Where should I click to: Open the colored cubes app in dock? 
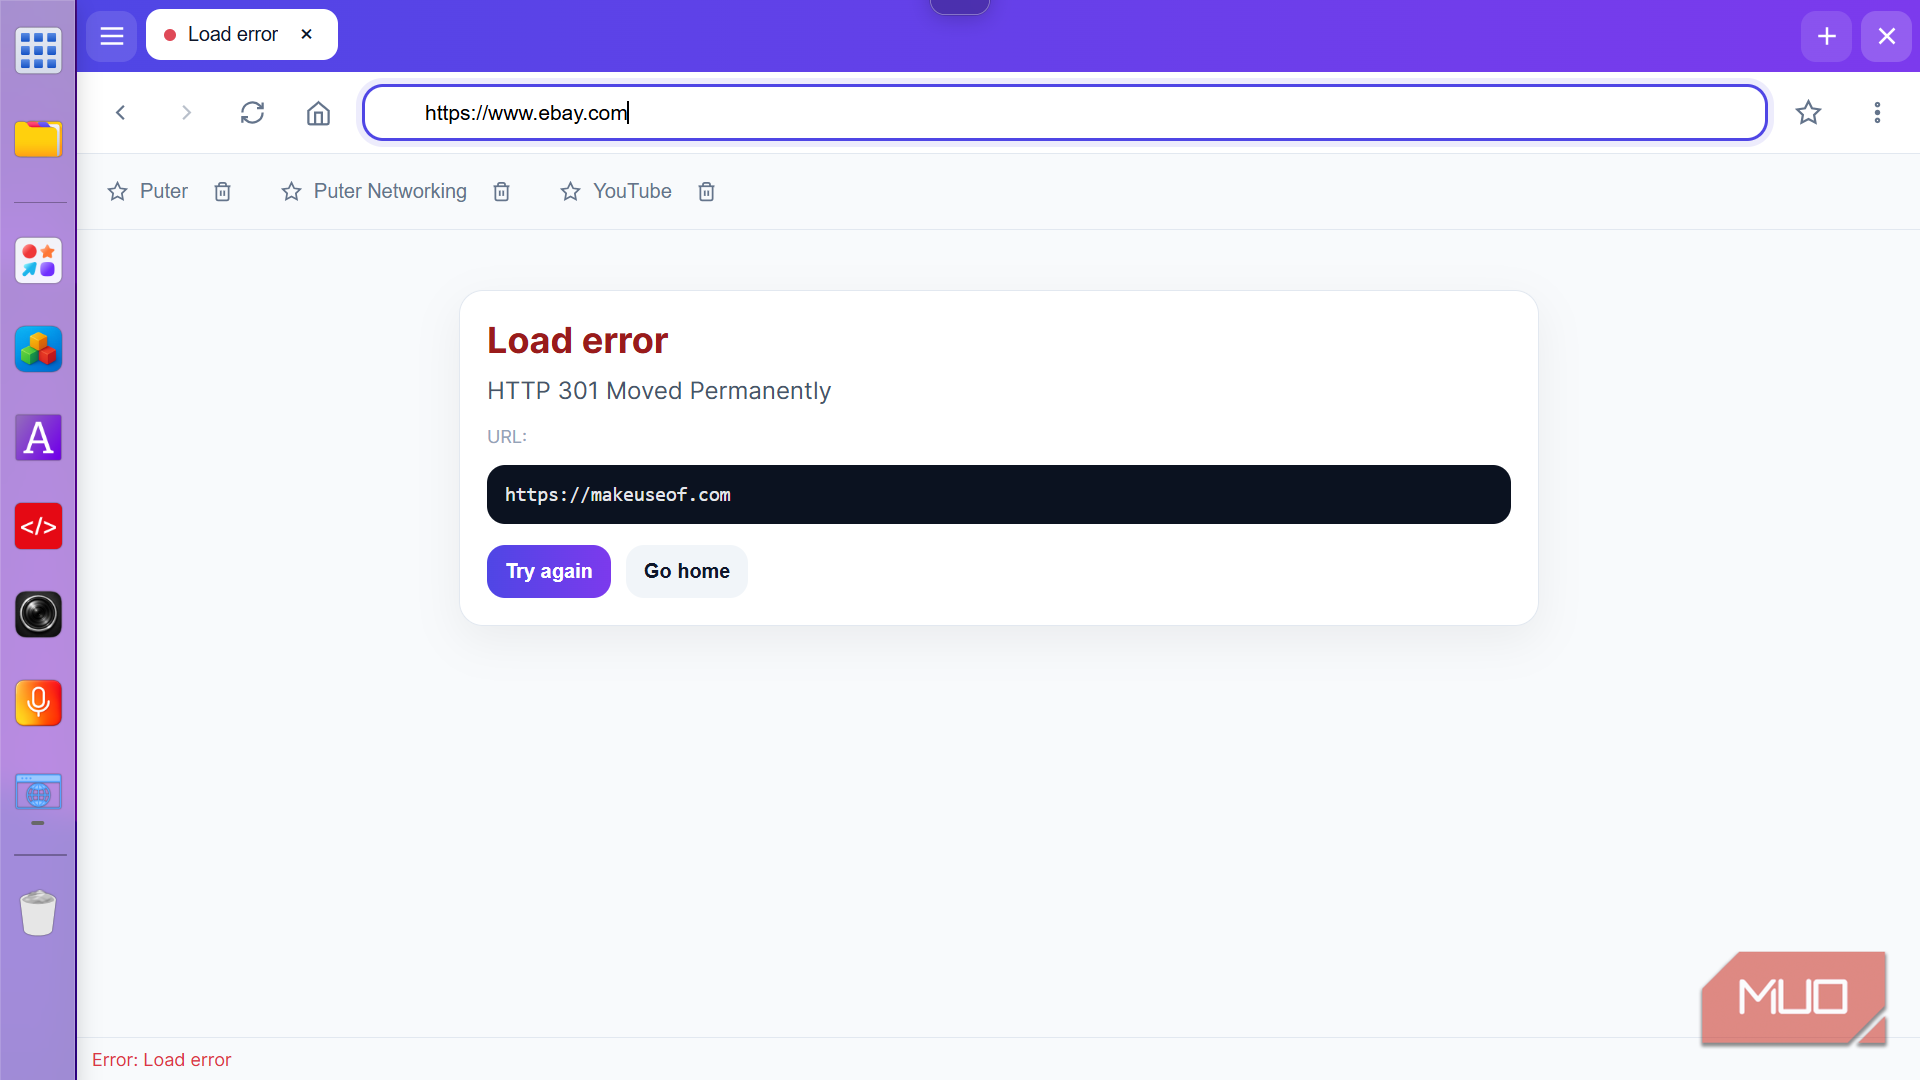38,349
